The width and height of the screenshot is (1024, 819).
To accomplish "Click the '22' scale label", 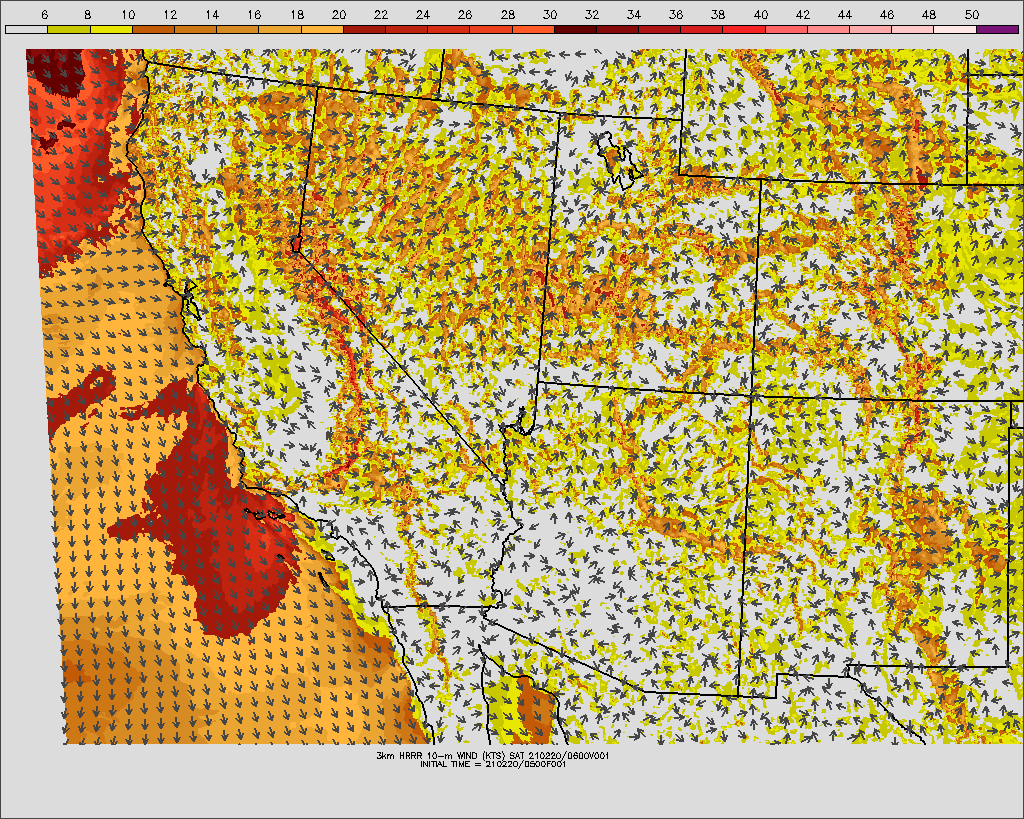I will pos(381,14).
